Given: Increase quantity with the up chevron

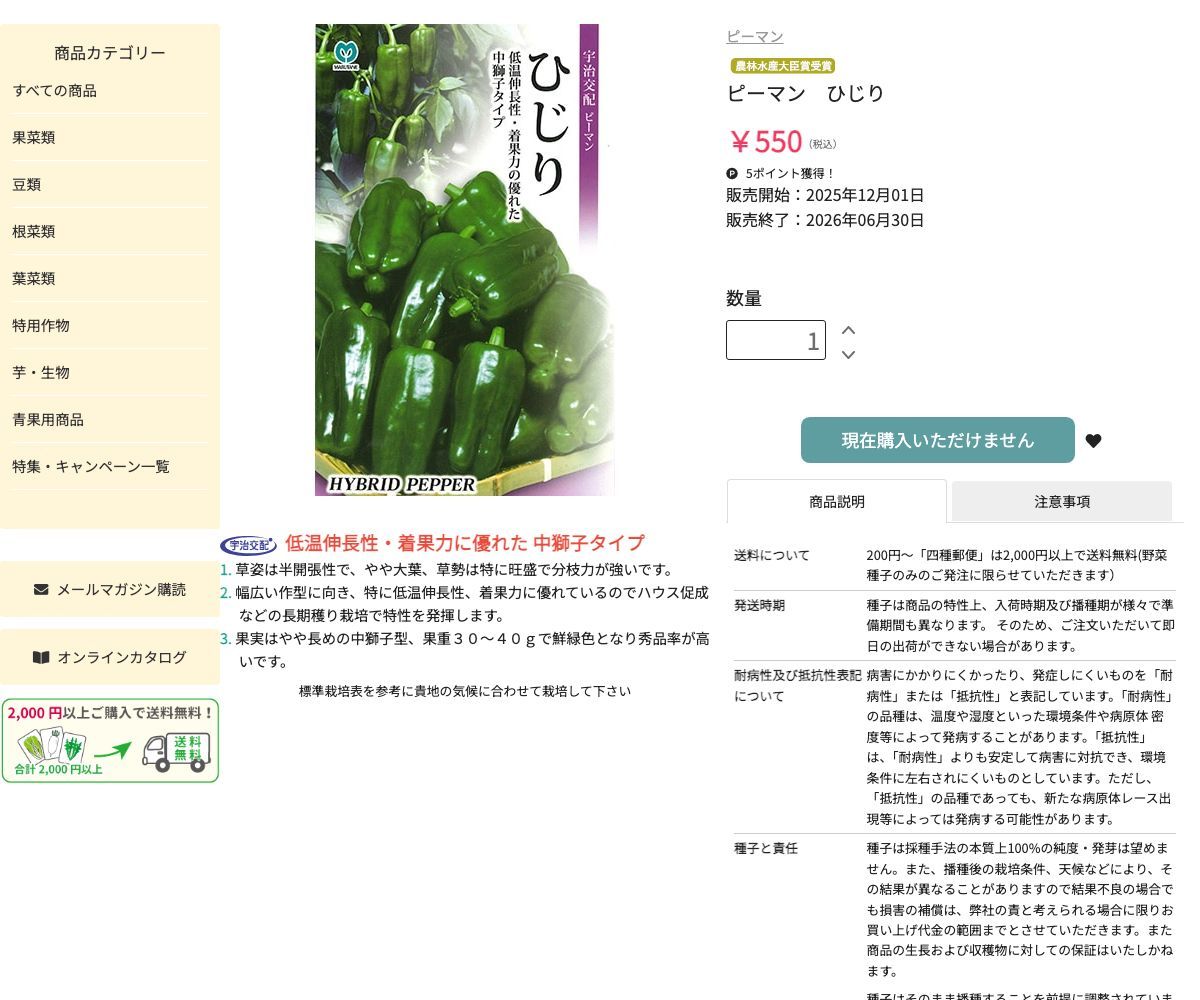Looking at the screenshot, I should [848, 328].
